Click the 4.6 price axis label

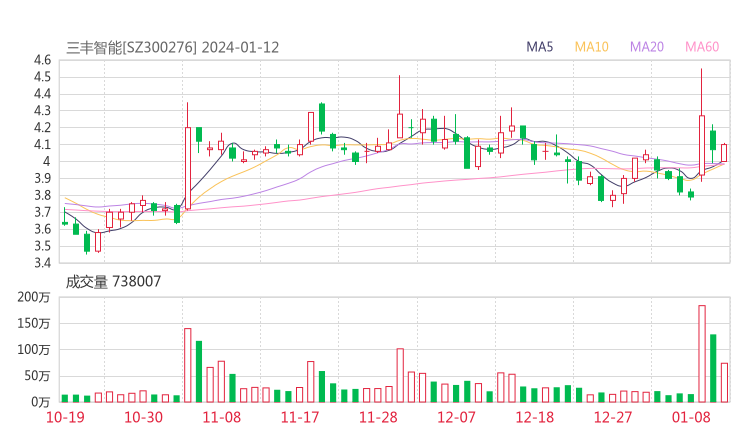click(x=42, y=60)
